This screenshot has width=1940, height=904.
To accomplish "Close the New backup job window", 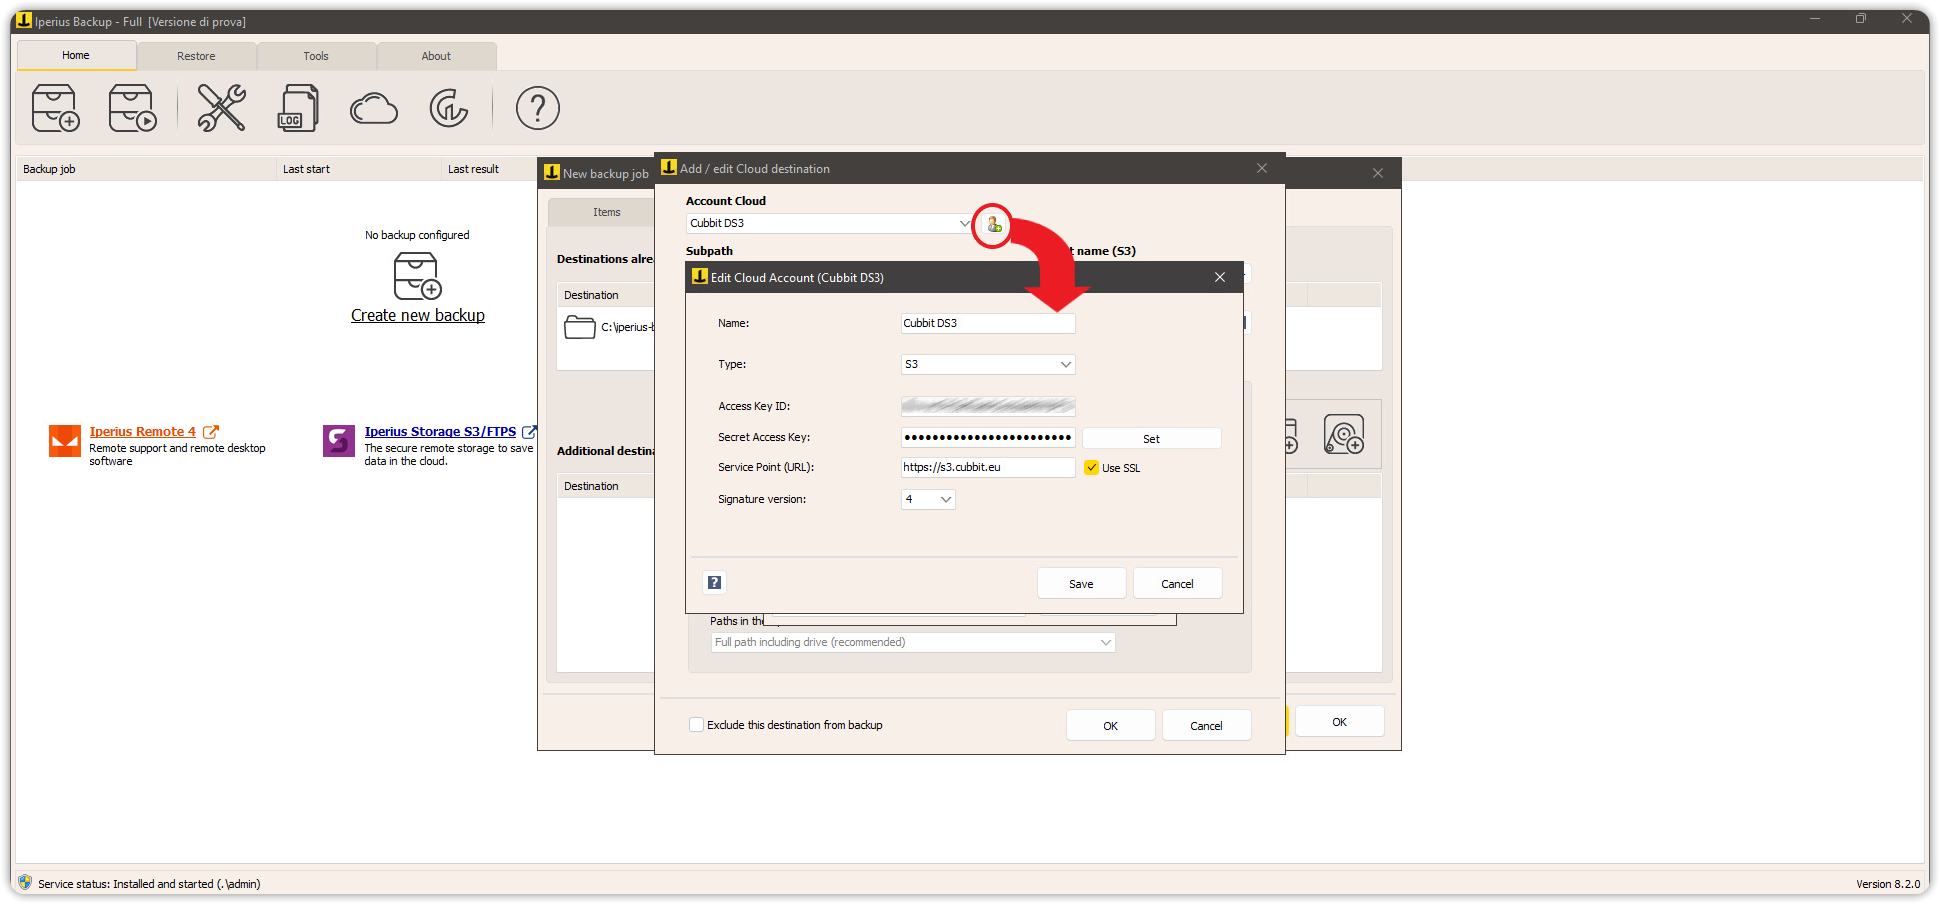I will coord(1378,173).
